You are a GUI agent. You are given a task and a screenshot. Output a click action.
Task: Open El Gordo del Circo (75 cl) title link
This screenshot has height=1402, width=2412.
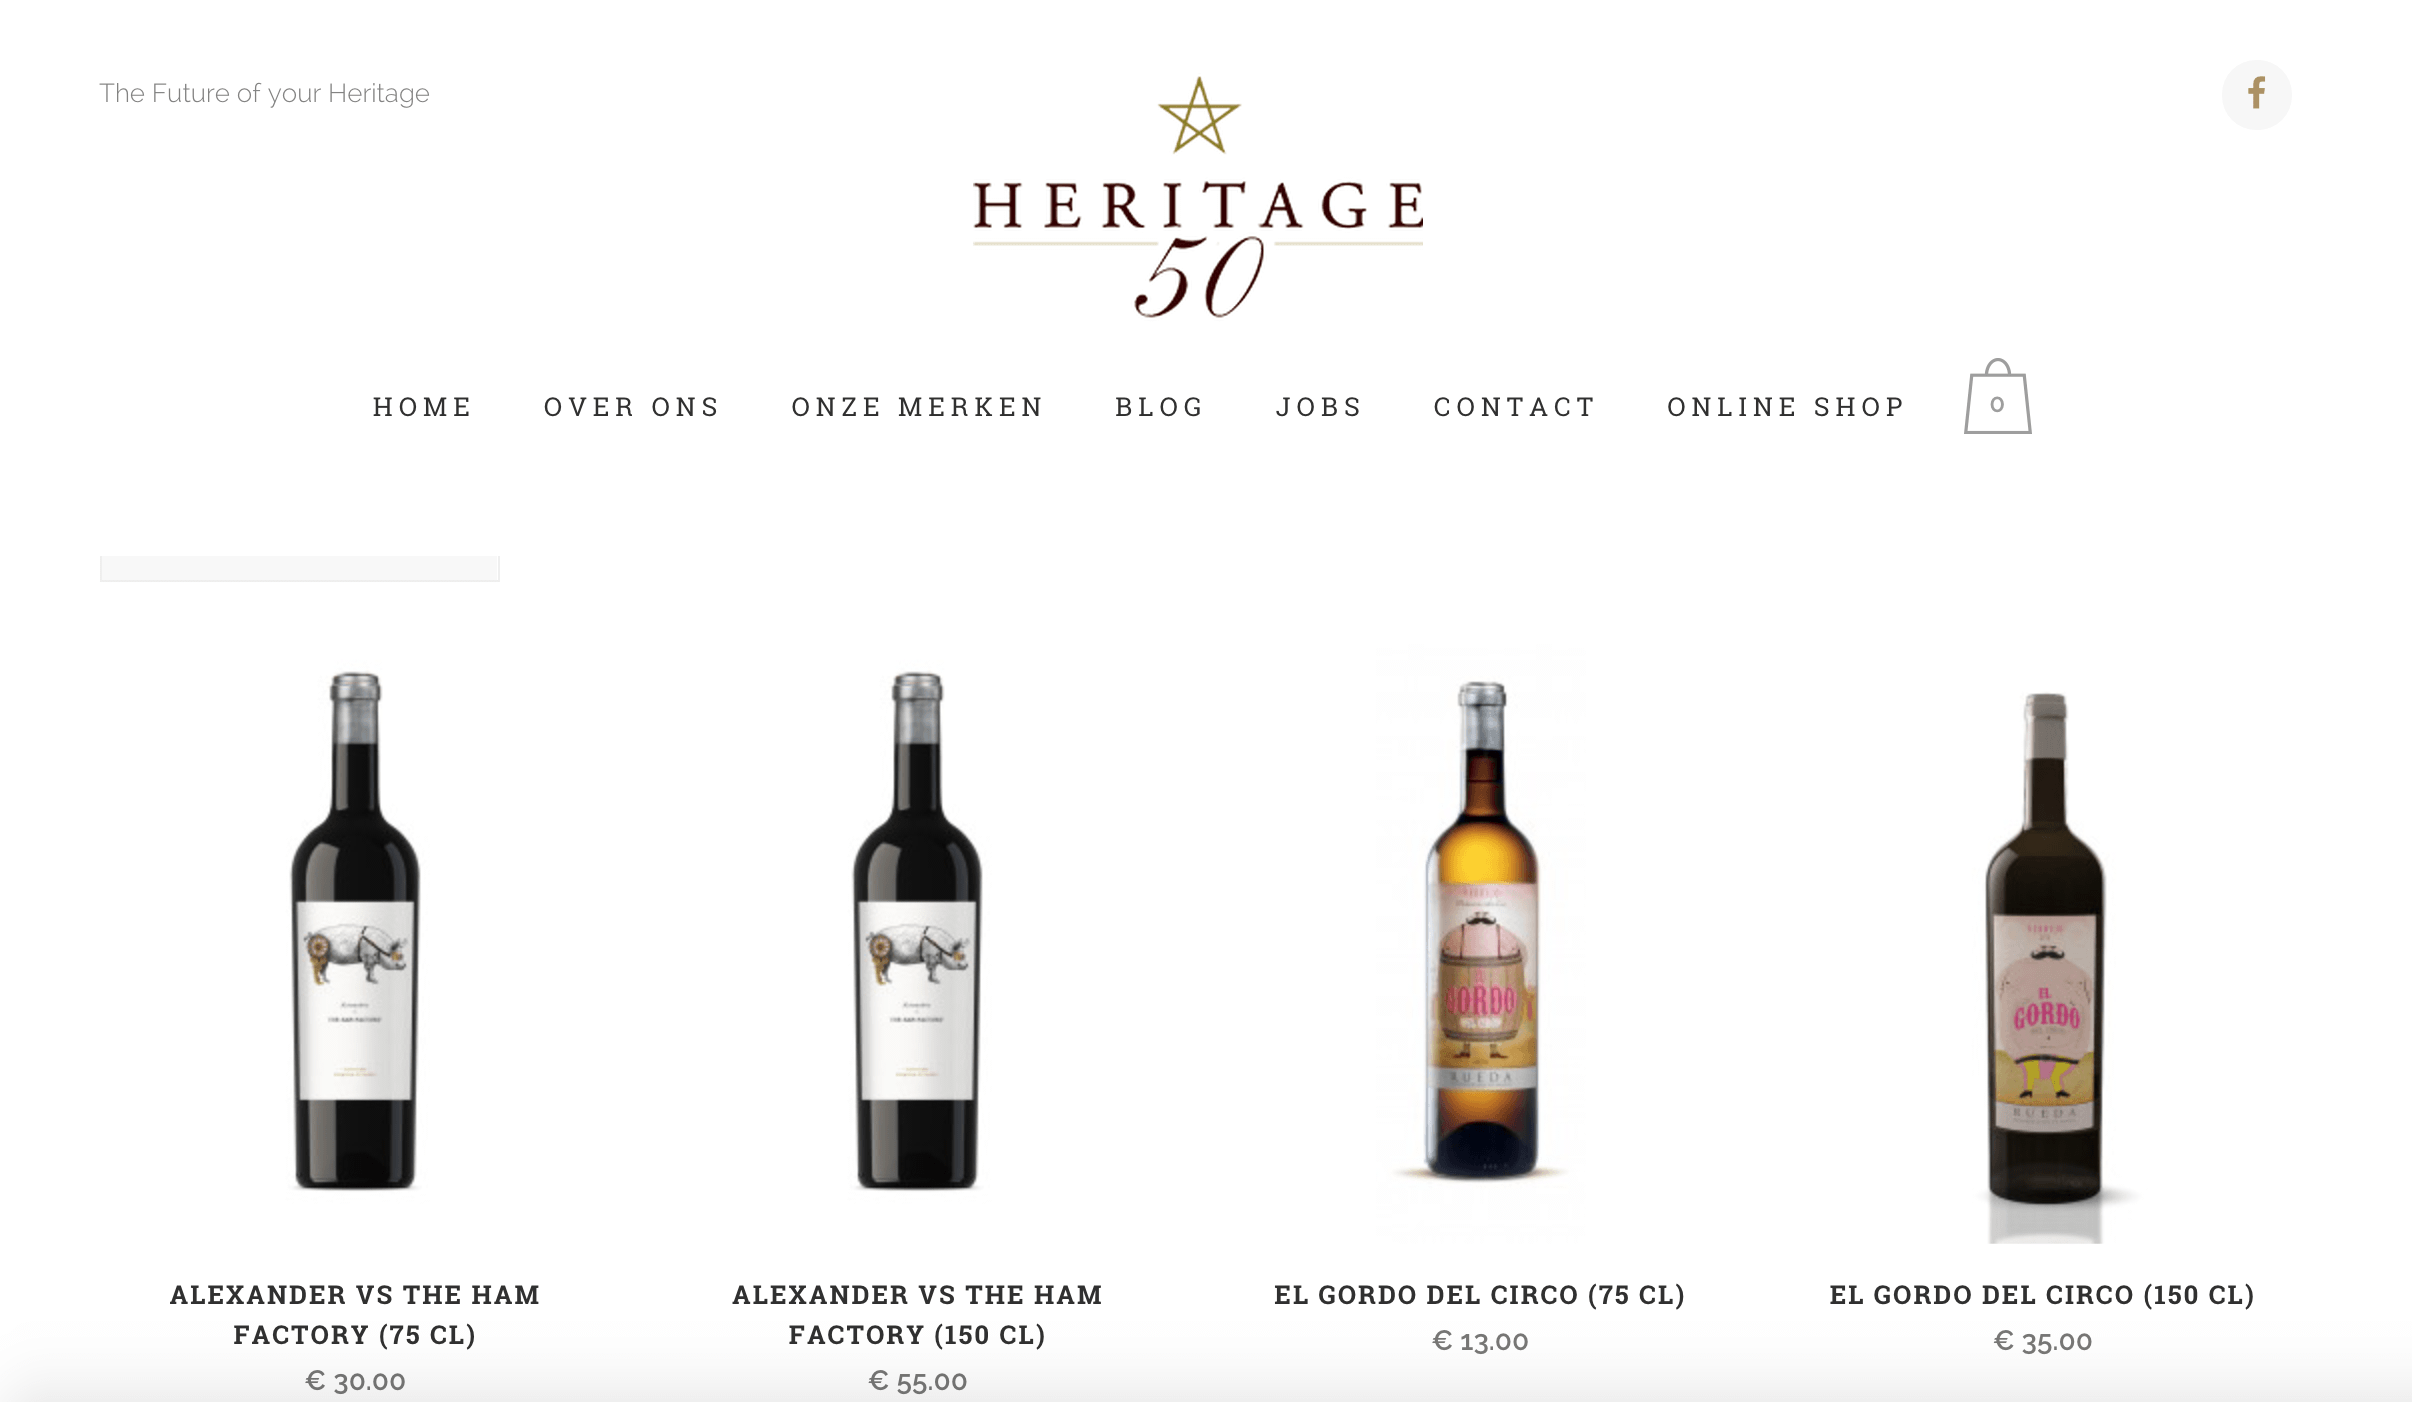1480,1295
